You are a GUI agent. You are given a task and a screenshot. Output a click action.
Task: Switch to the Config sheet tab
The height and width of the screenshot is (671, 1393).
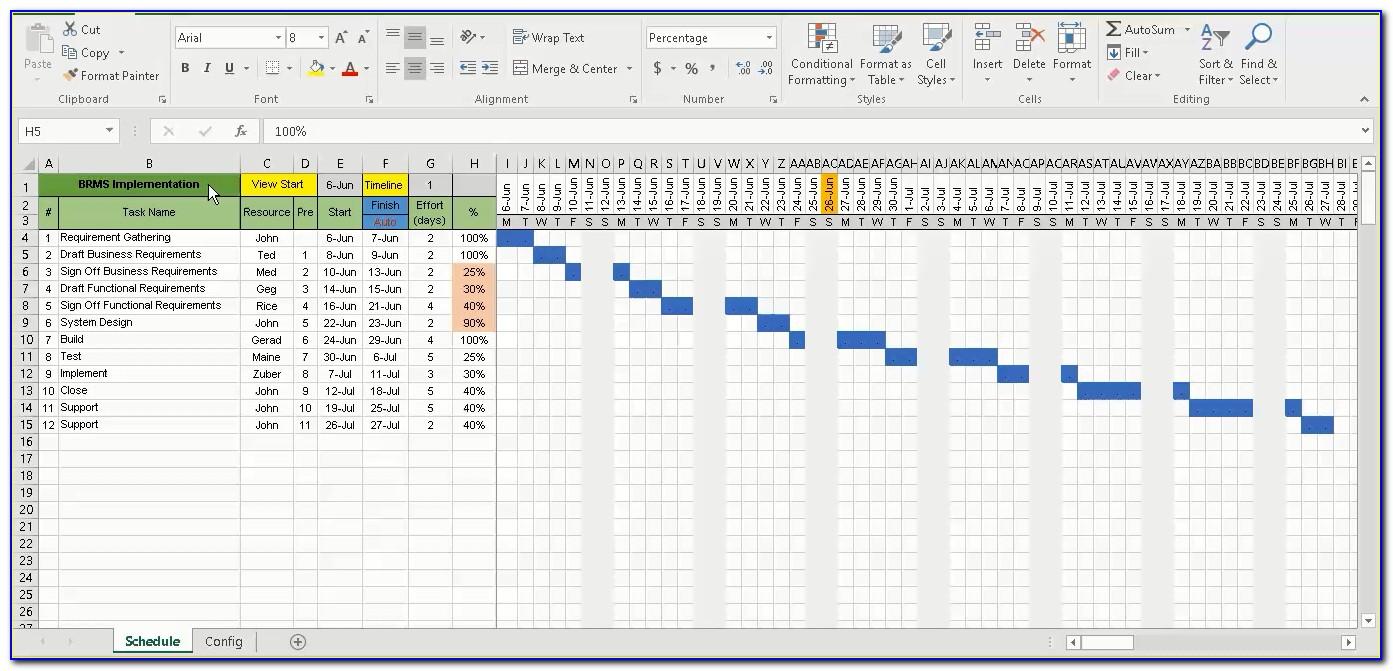coord(222,641)
